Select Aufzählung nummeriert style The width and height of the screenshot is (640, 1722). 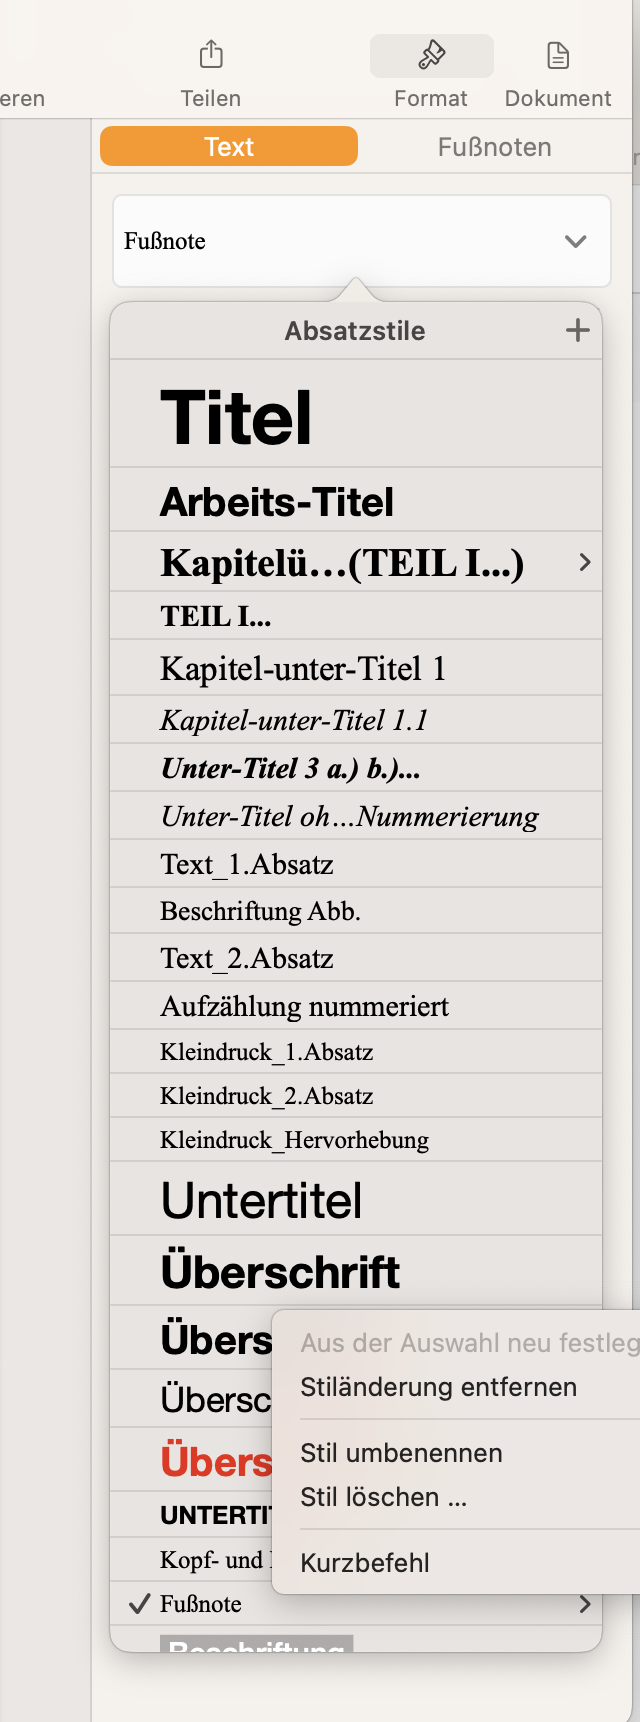pos(304,1006)
